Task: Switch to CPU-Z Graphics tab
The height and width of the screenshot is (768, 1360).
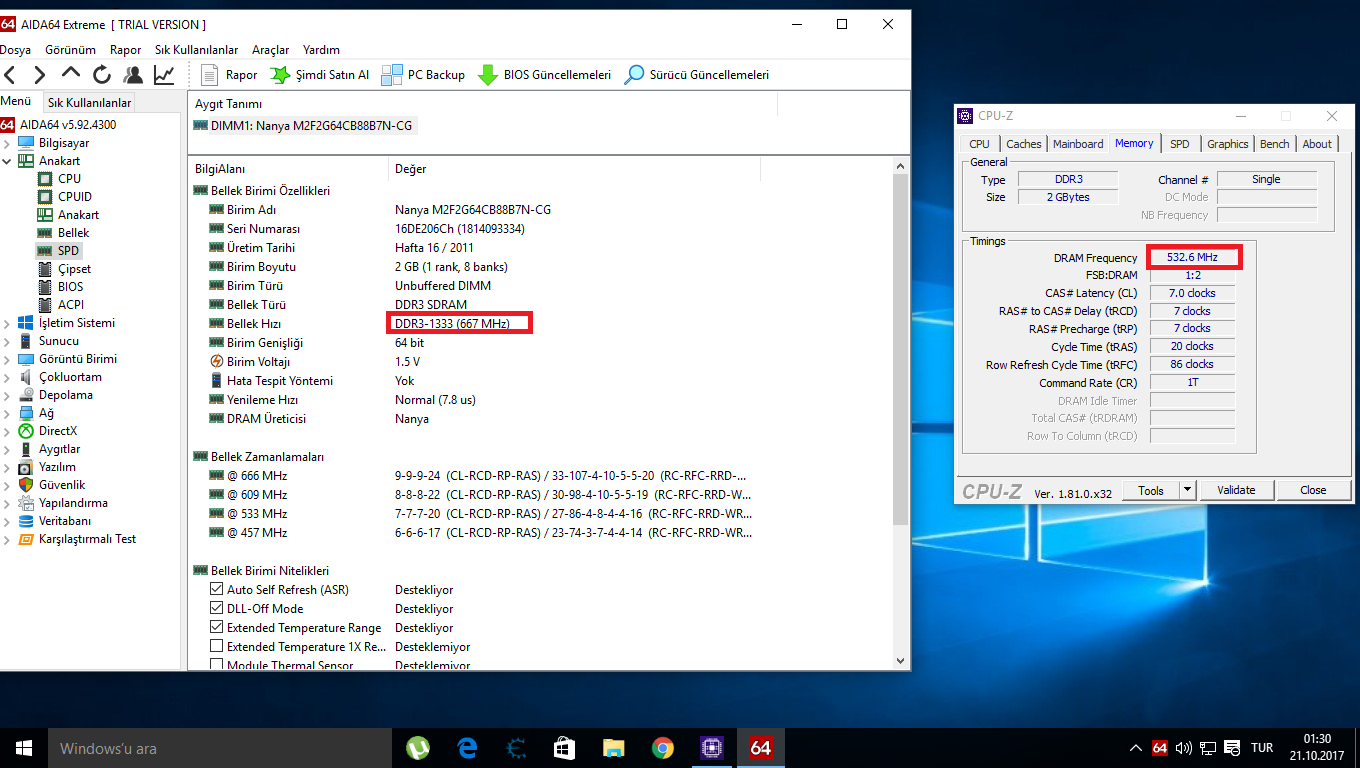Action: (1228, 144)
